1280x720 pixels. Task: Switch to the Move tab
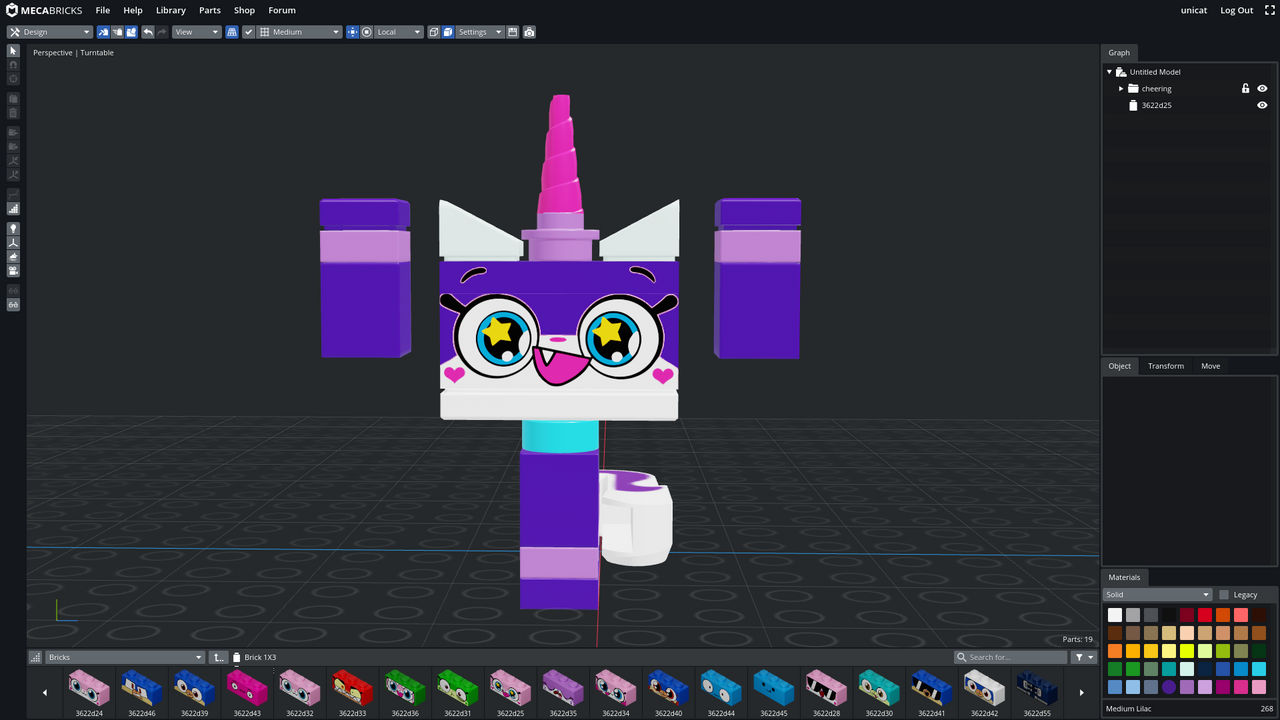pyautogui.click(x=1211, y=366)
